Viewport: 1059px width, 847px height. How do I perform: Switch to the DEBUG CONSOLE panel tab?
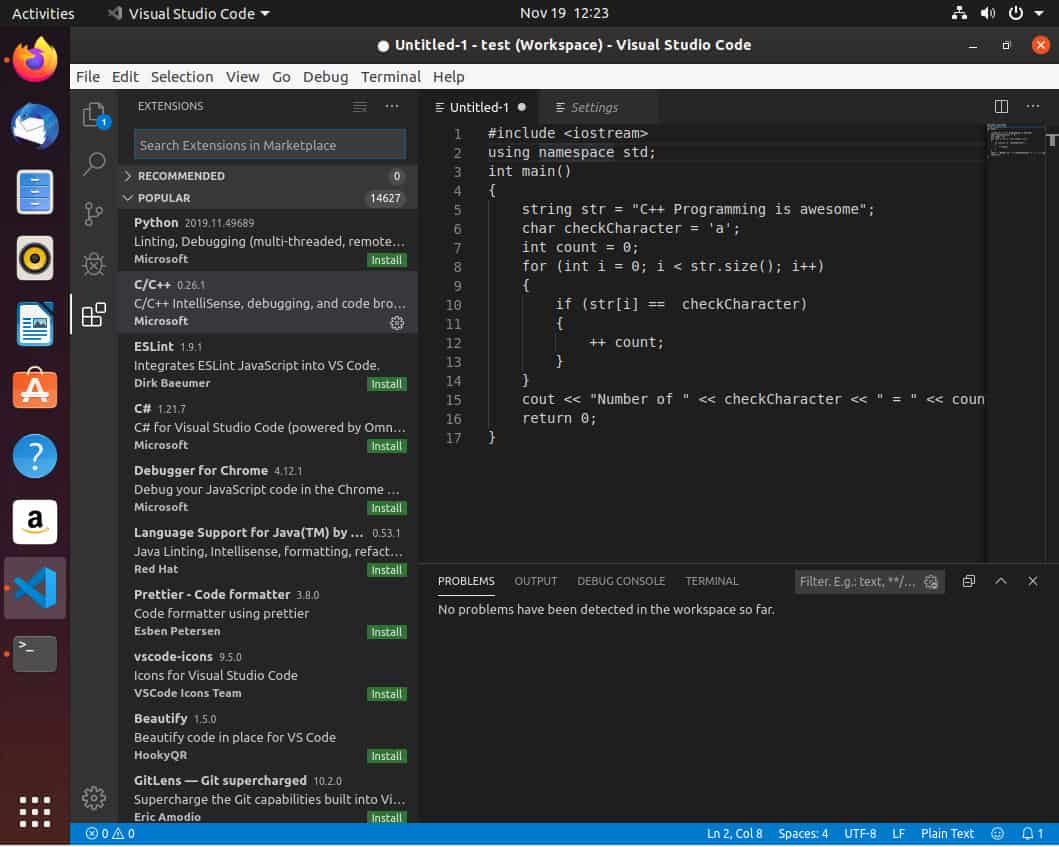pyautogui.click(x=621, y=581)
